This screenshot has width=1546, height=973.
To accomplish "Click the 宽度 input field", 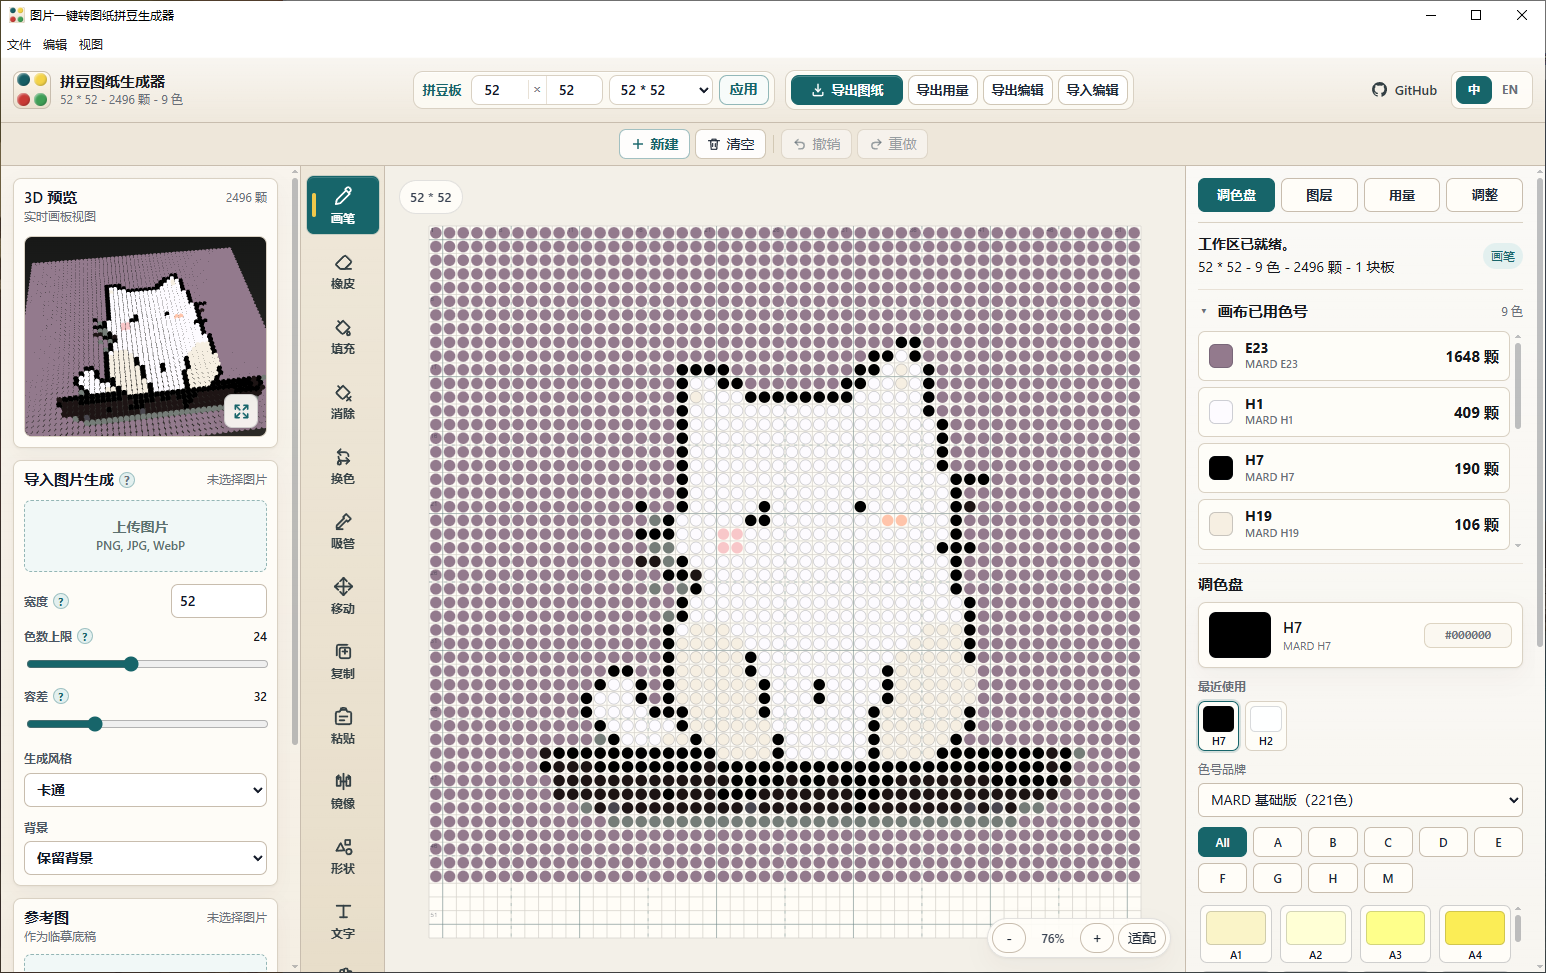I will point(219,601).
